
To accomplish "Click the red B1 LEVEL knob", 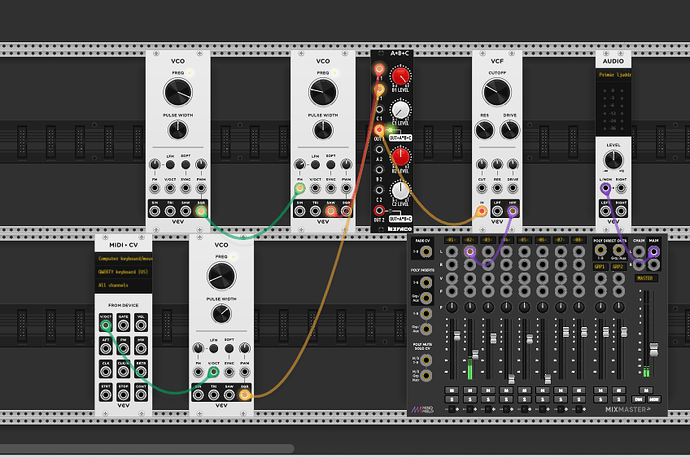I will 401,78.
